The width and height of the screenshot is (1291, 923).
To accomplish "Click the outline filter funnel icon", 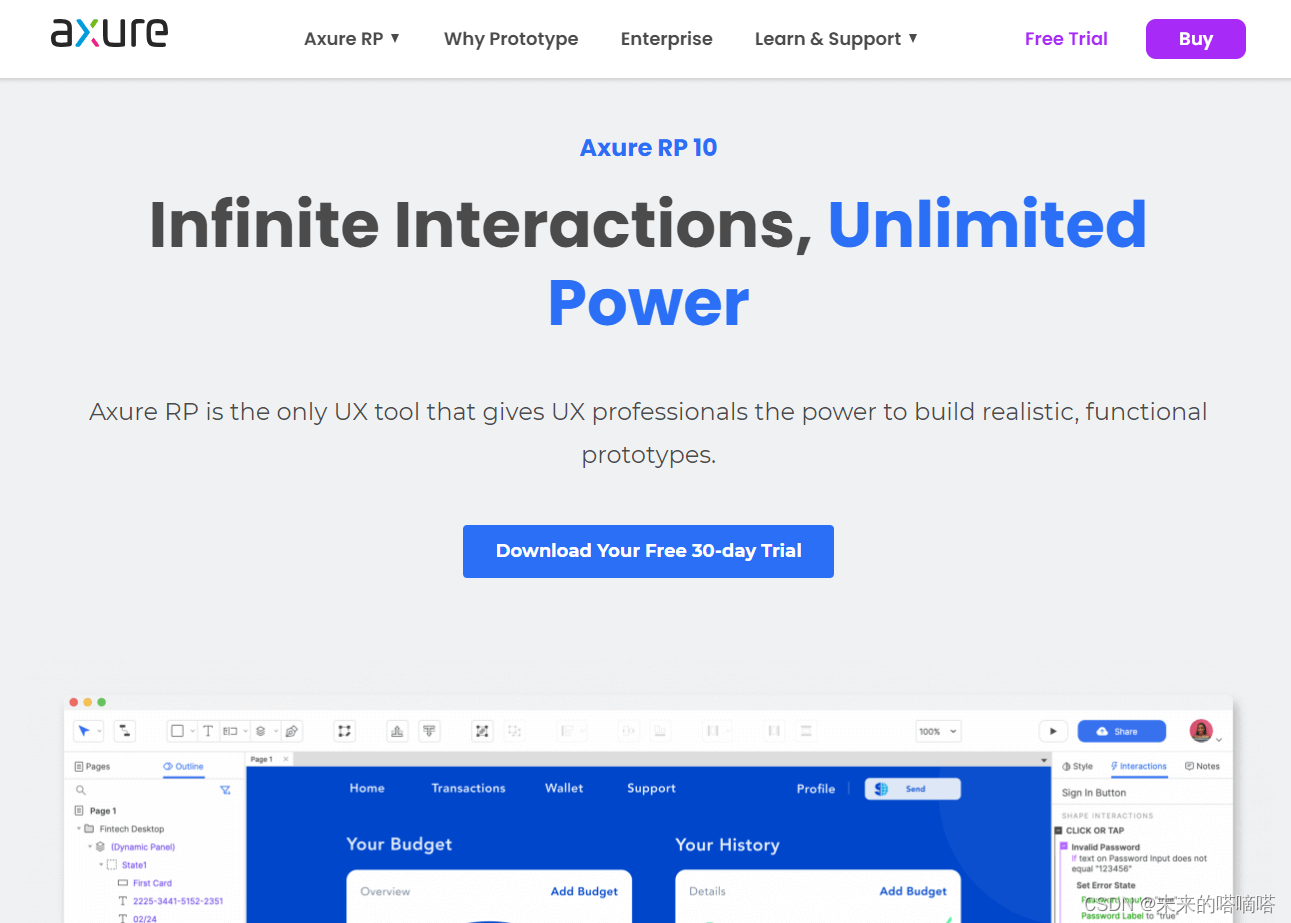I will (225, 790).
